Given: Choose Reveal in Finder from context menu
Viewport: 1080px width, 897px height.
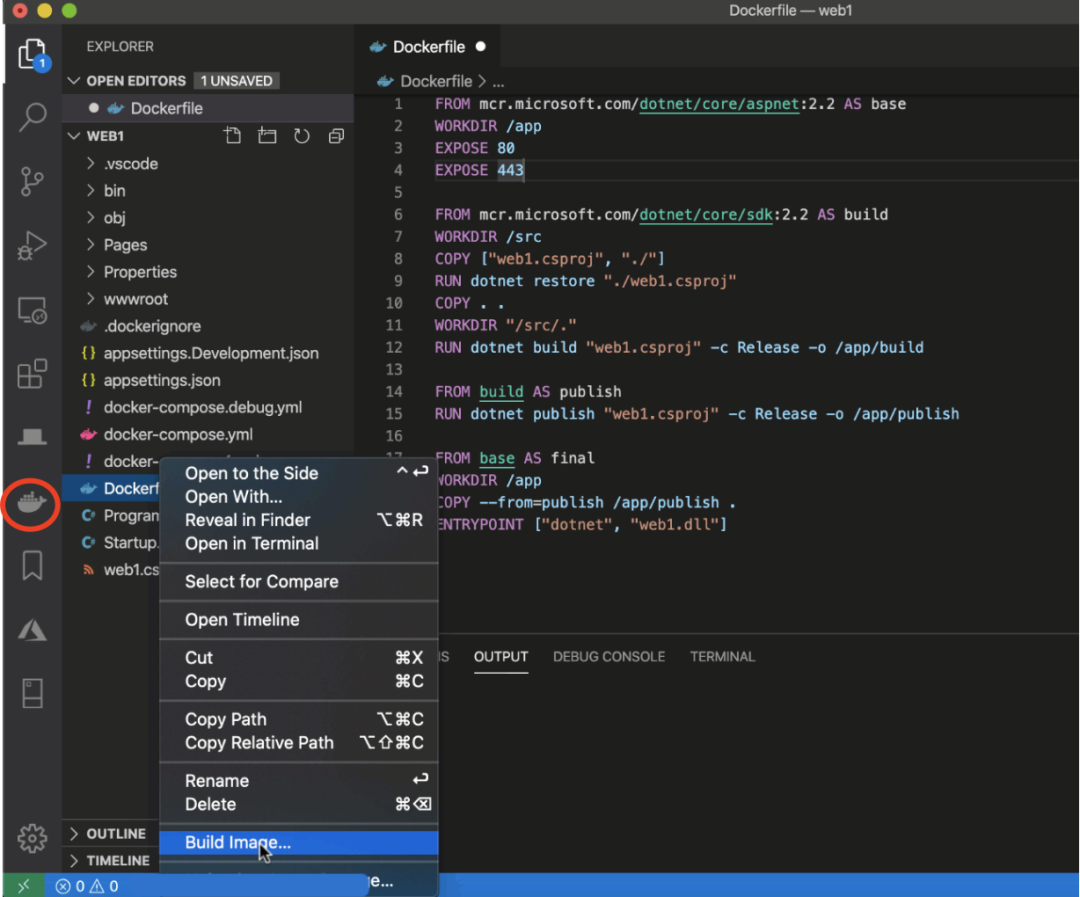Looking at the screenshot, I should [x=299, y=520].
